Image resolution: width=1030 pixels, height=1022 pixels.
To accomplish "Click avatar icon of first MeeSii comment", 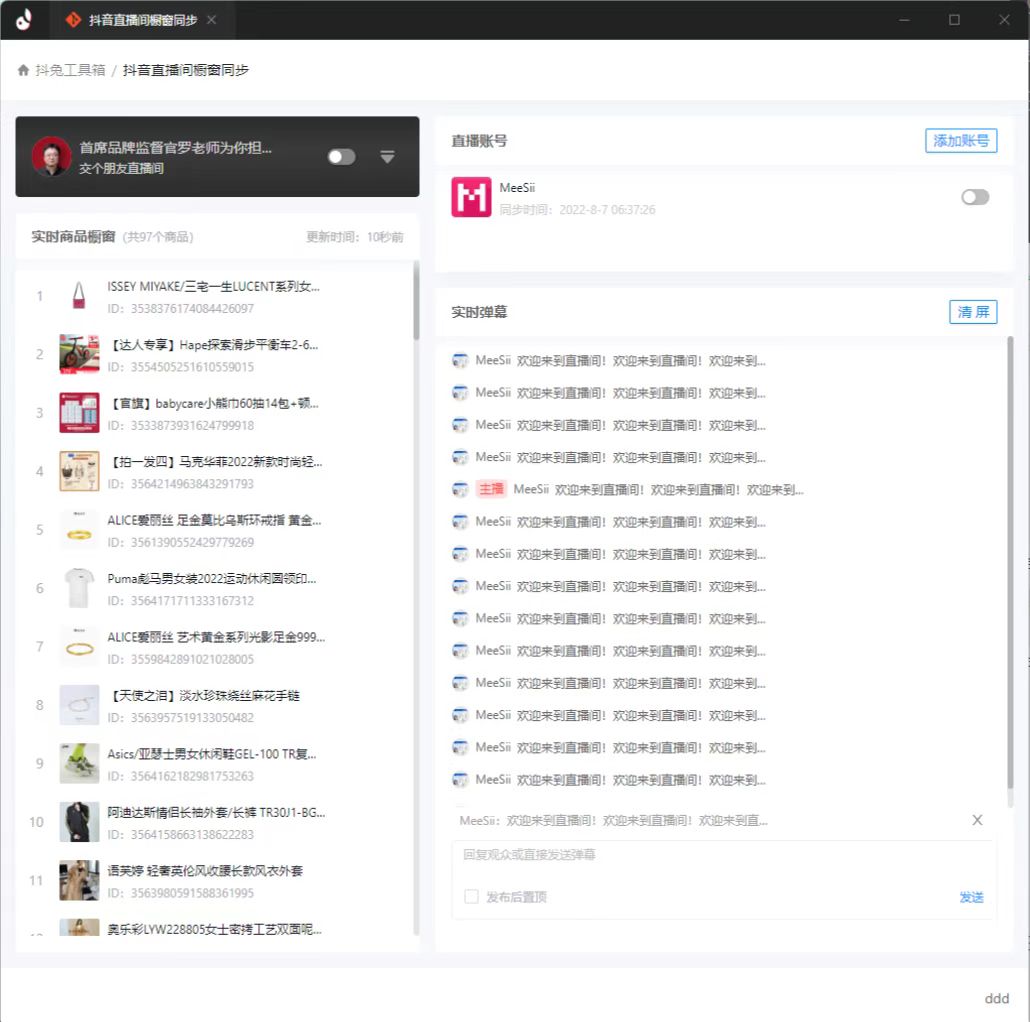I will tap(460, 361).
